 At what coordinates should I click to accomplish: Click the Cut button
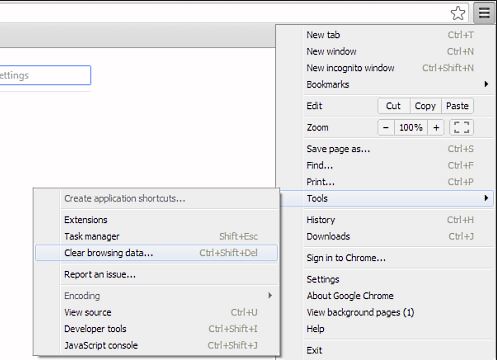click(393, 106)
